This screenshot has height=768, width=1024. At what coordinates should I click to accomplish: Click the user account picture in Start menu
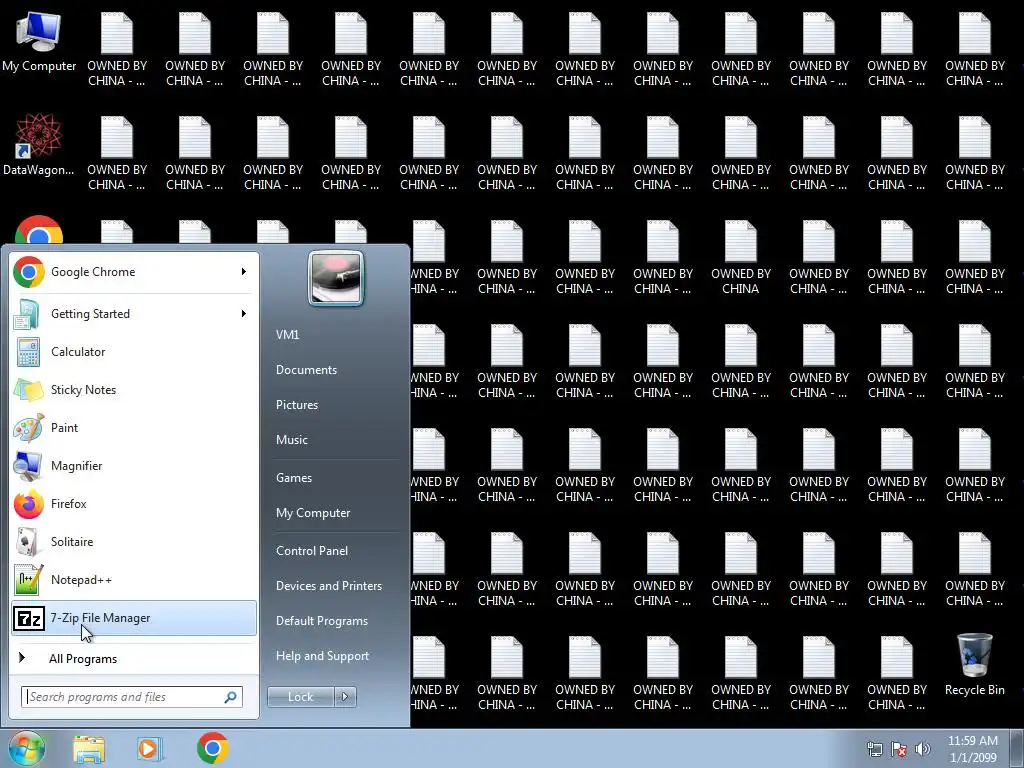coord(336,278)
